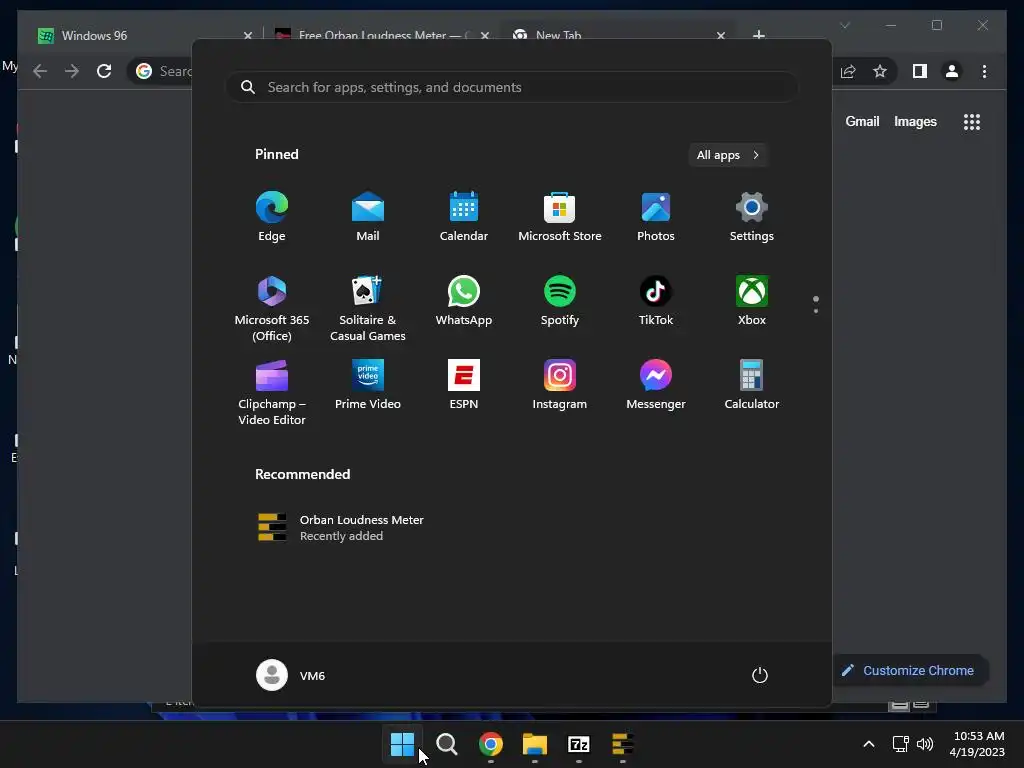The width and height of the screenshot is (1024, 768).
Task: Go to next page of pinned apps
Action: click(x=816, y=311)
